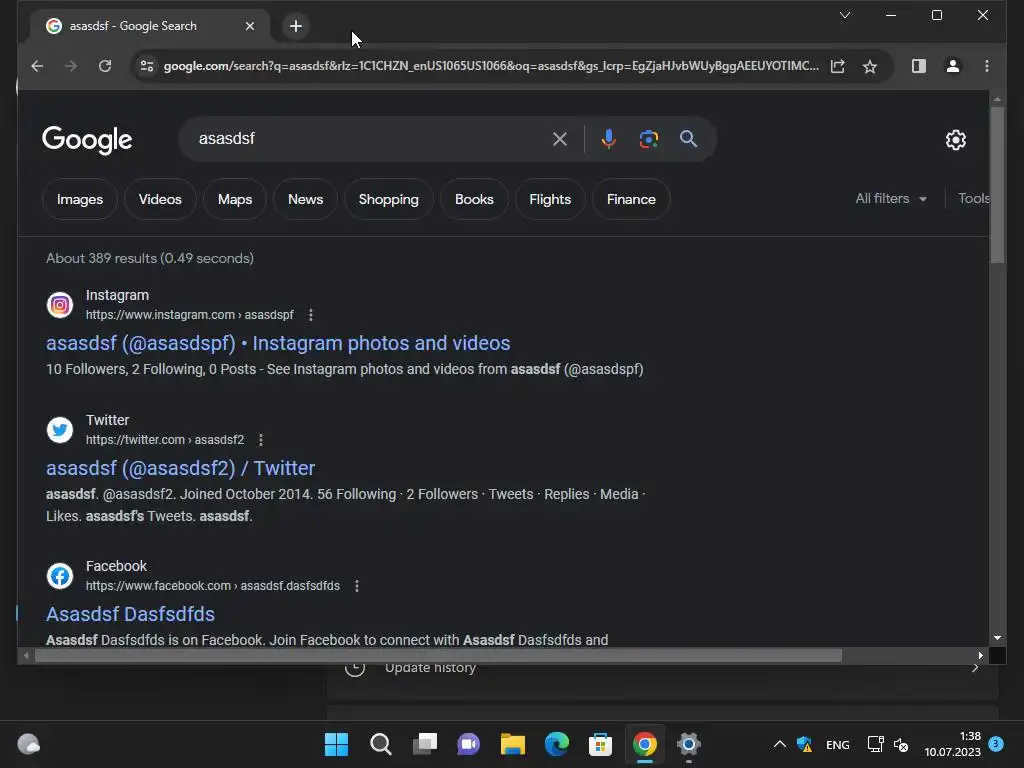Switch to Finance results
Viewport: 1024px width, 768px height.
tap(631, 199)
